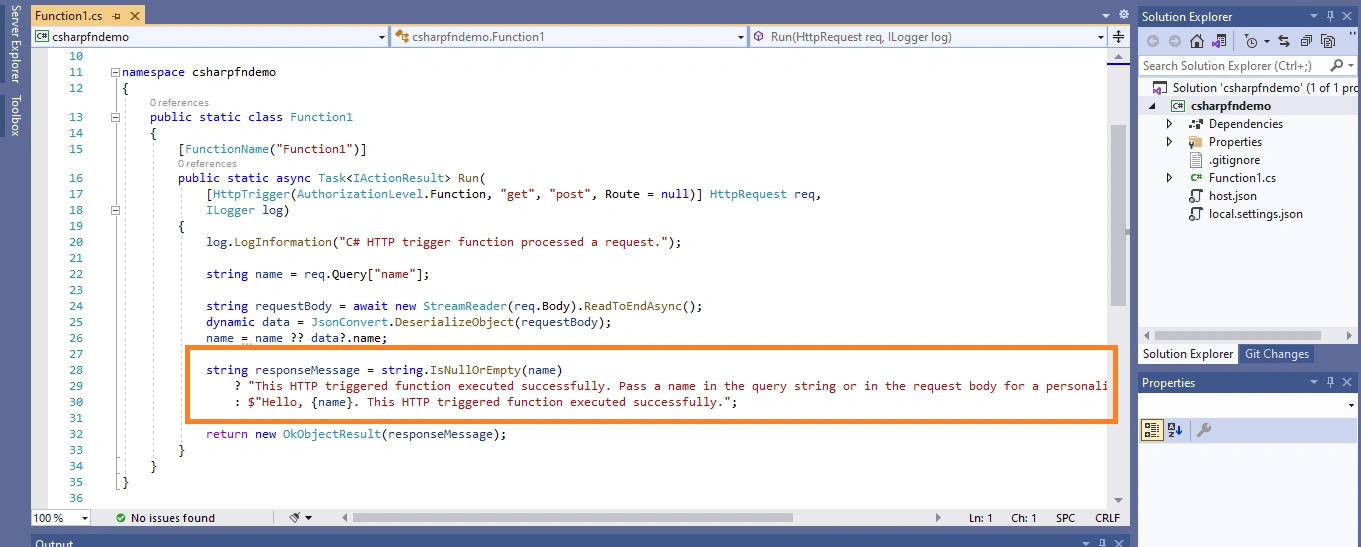Open the Toolbox side tab

point(15,115)
